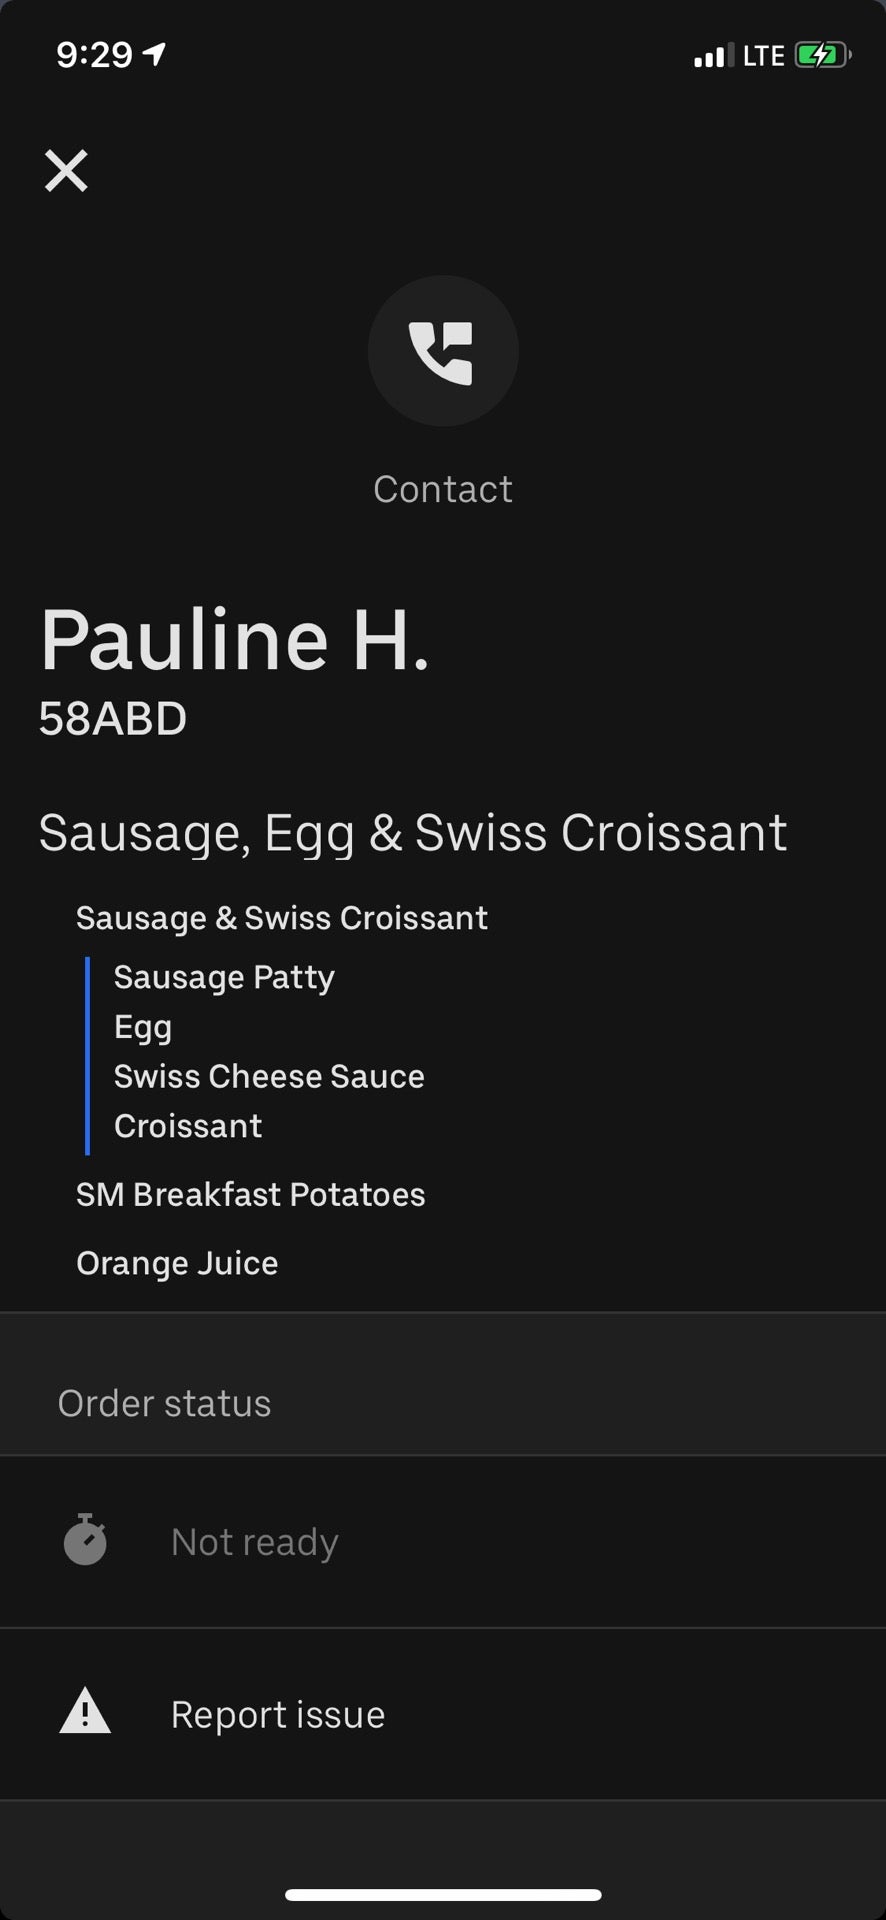Tap the battery charging indicator
Screen dimensions: 886x1920
point(822,55)
